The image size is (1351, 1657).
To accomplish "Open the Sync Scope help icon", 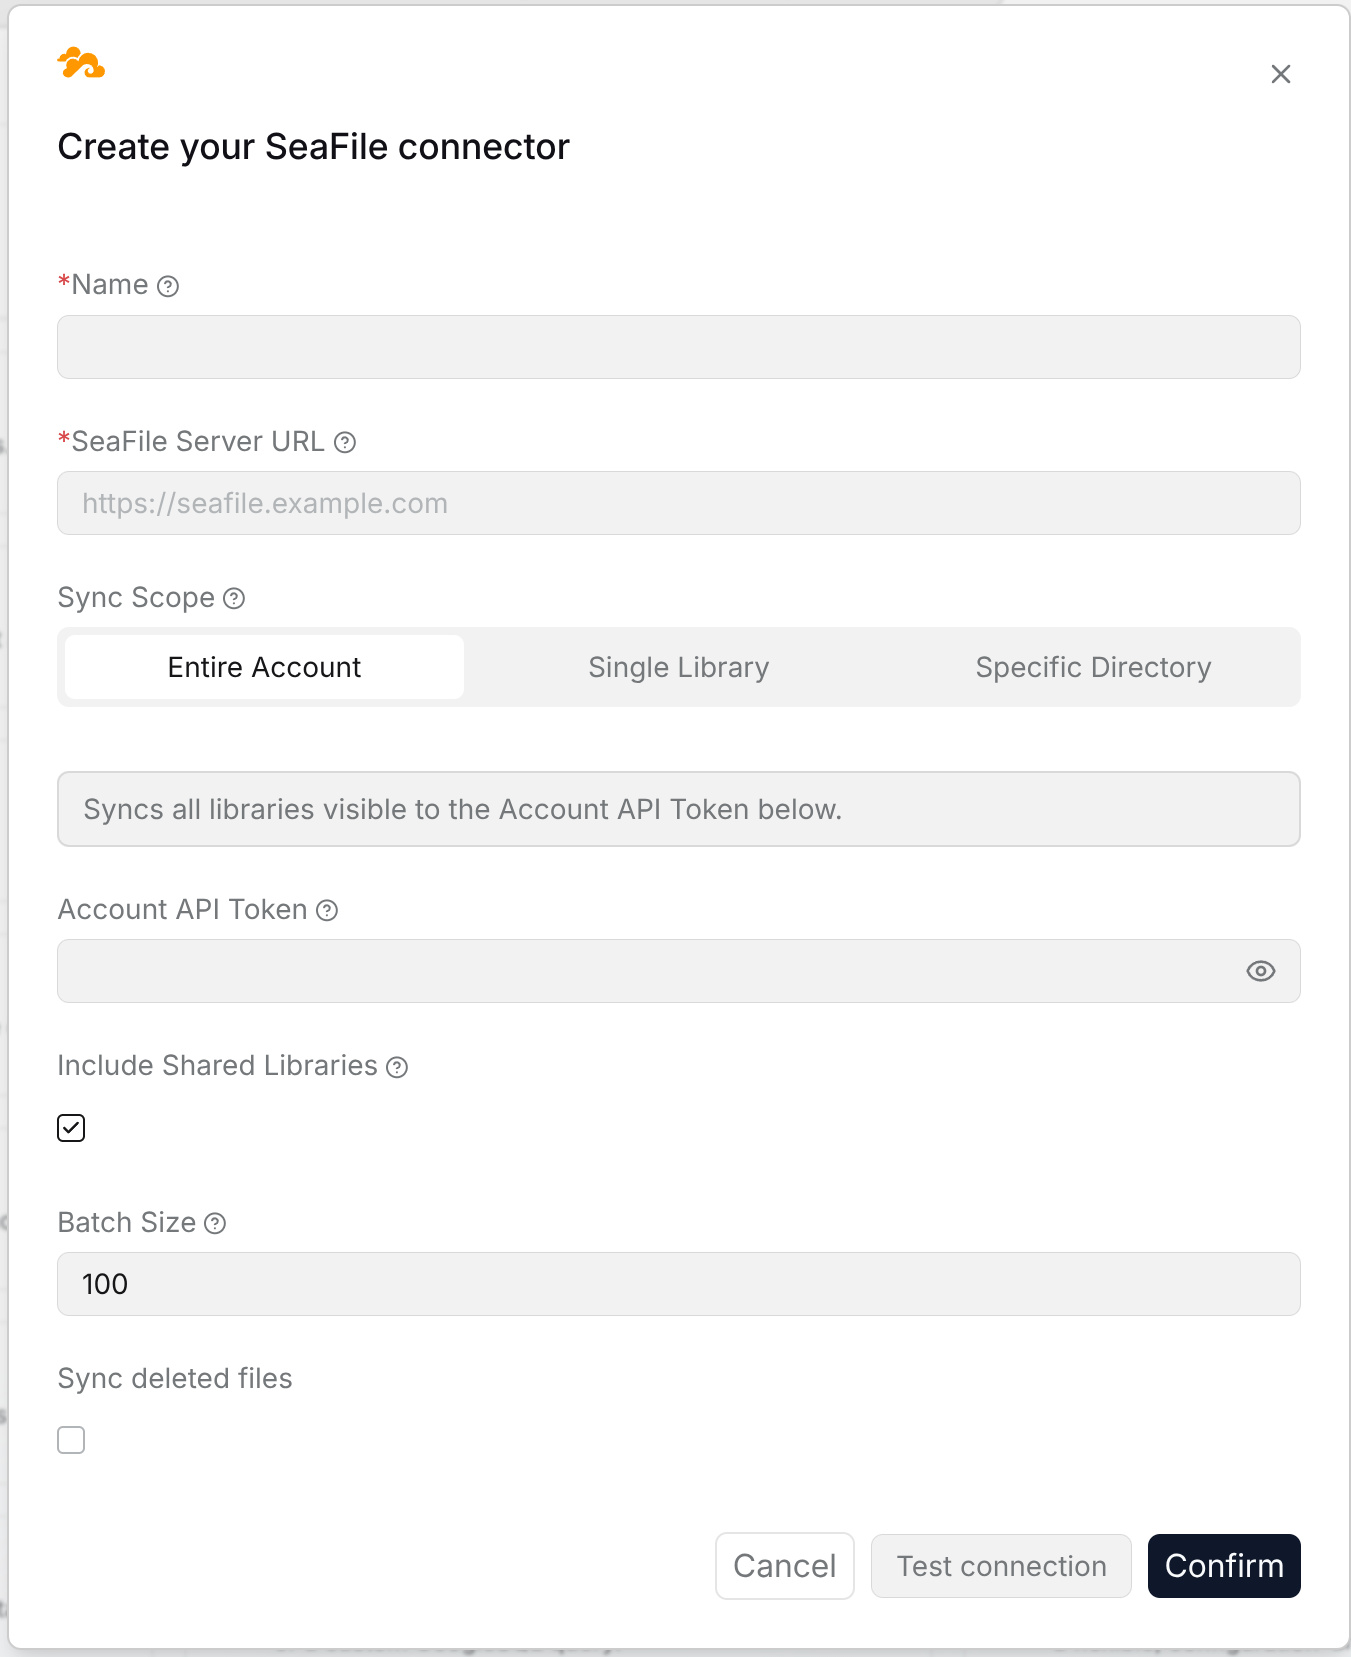I will 234,598.
